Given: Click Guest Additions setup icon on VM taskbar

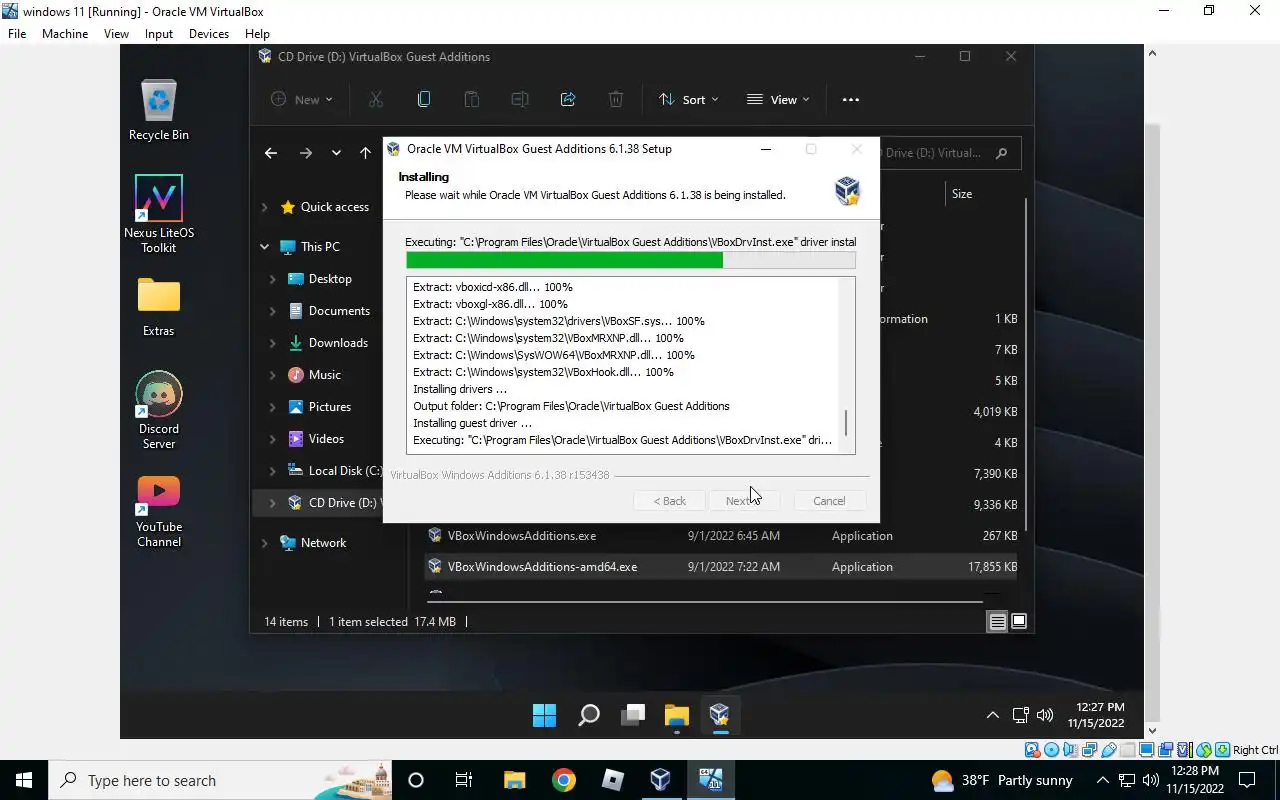Looking at the screenshot, I should click(720, 715).
